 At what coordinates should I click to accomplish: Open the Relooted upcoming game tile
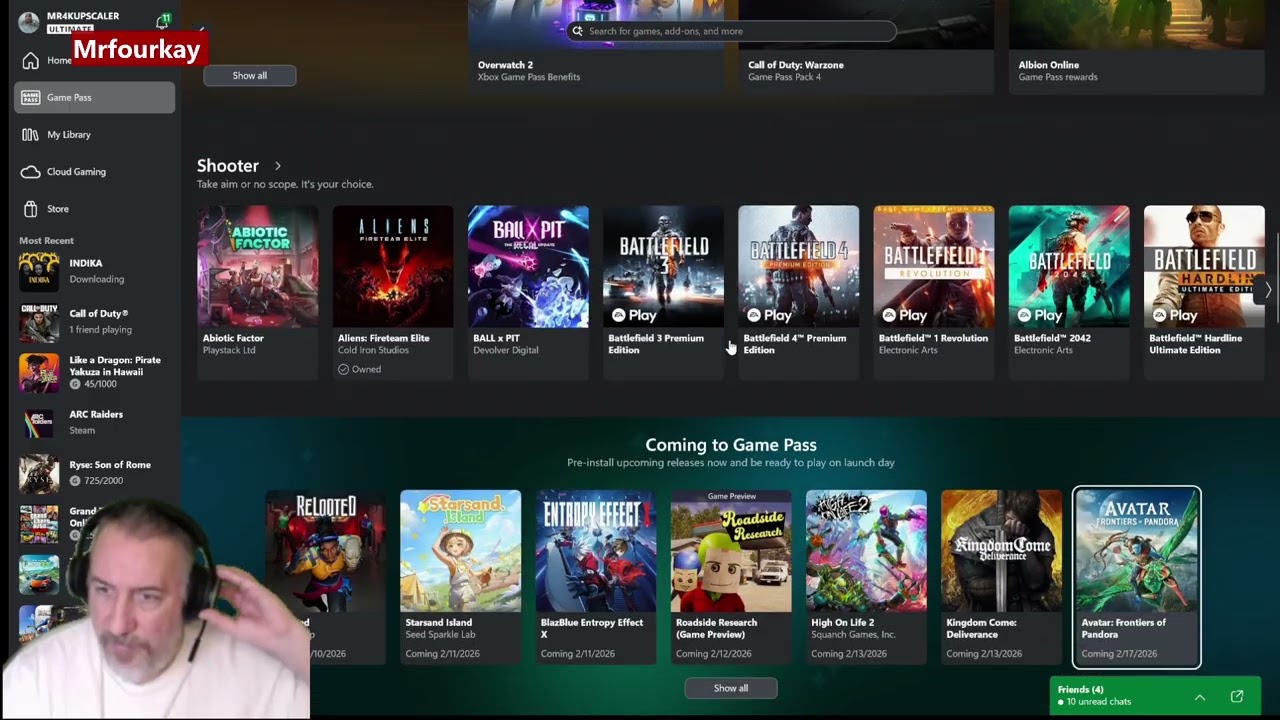point(326,577)
